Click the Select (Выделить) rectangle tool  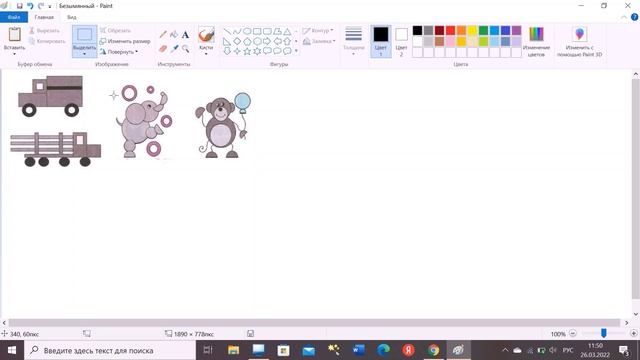pos(84,35)
